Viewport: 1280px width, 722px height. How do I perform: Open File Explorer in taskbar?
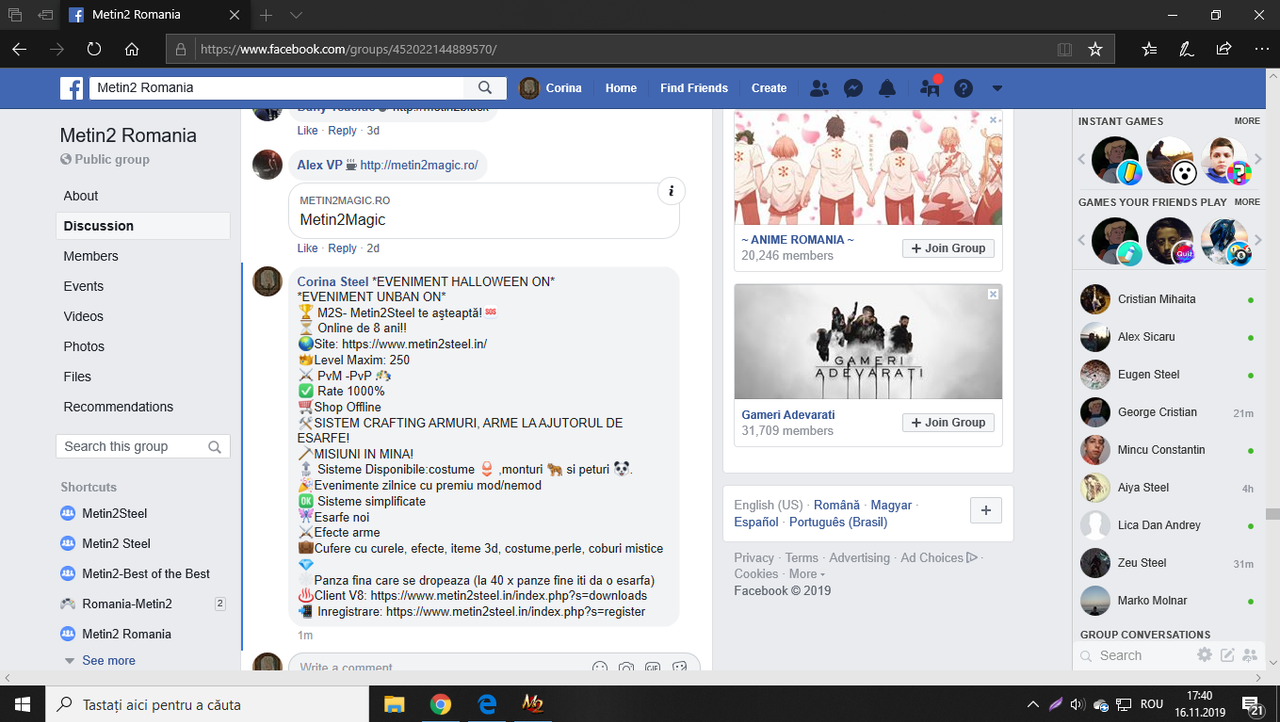(393, 704)
